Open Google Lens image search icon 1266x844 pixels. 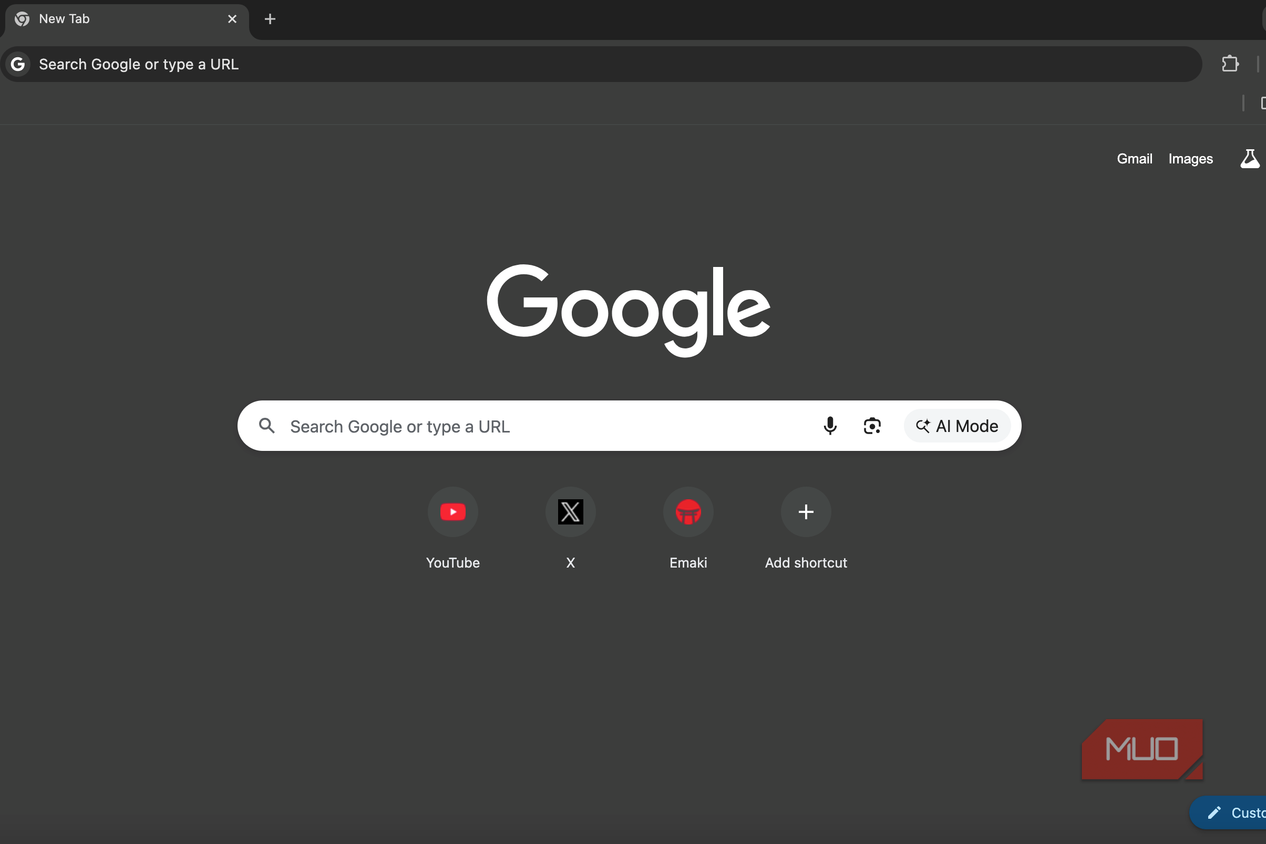tap(872, 426)
